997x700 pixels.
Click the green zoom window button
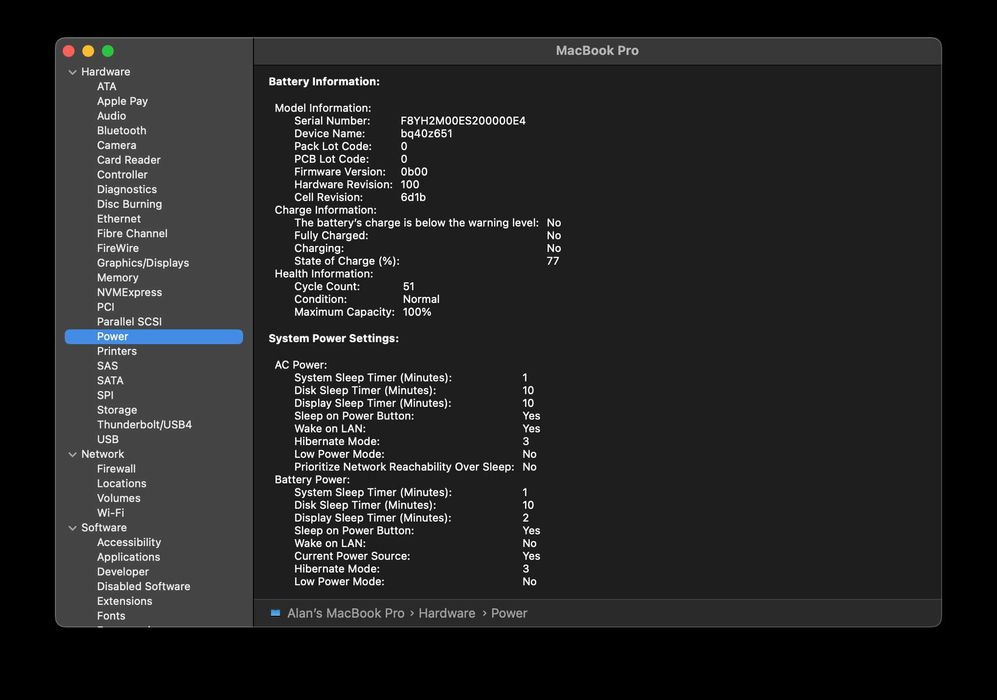[x=108, y=51]
